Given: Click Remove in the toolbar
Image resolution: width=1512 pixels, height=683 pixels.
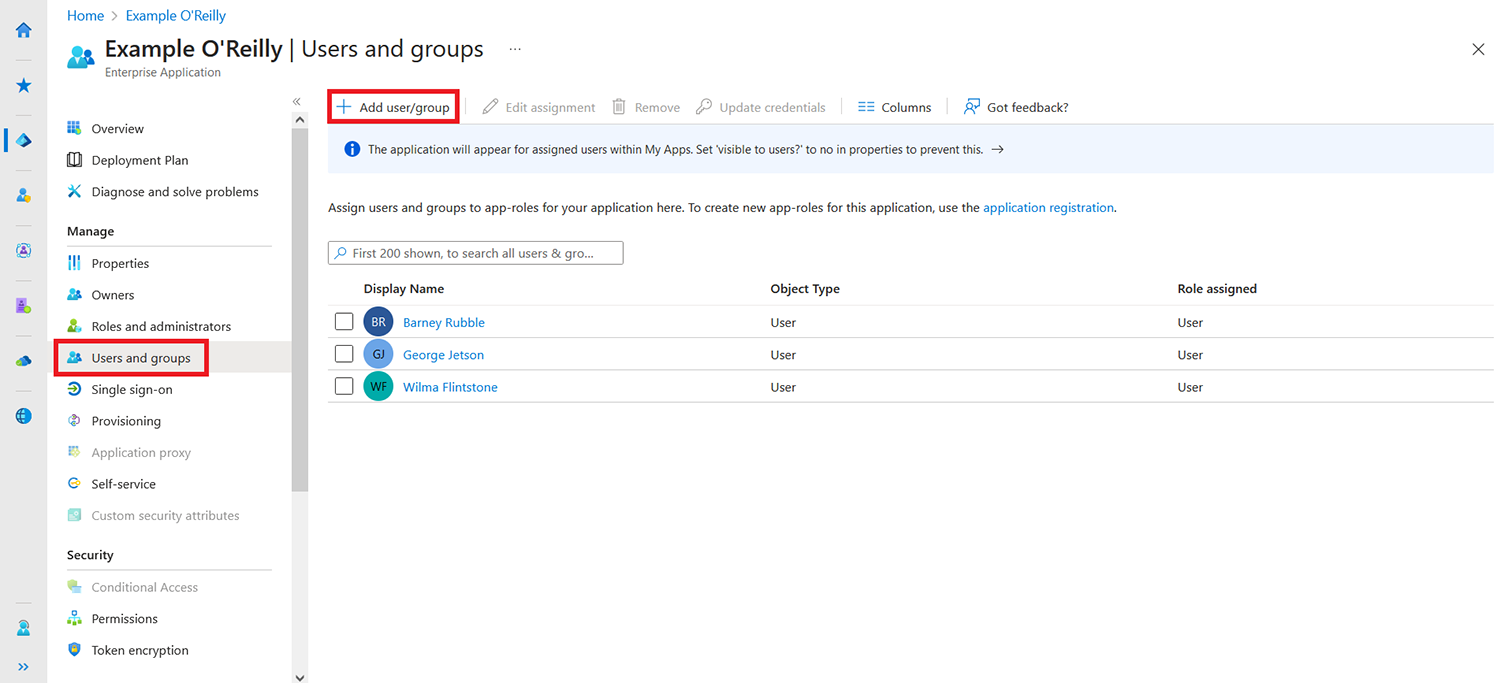Looking at the screenshot, I should tap(646, 107).
